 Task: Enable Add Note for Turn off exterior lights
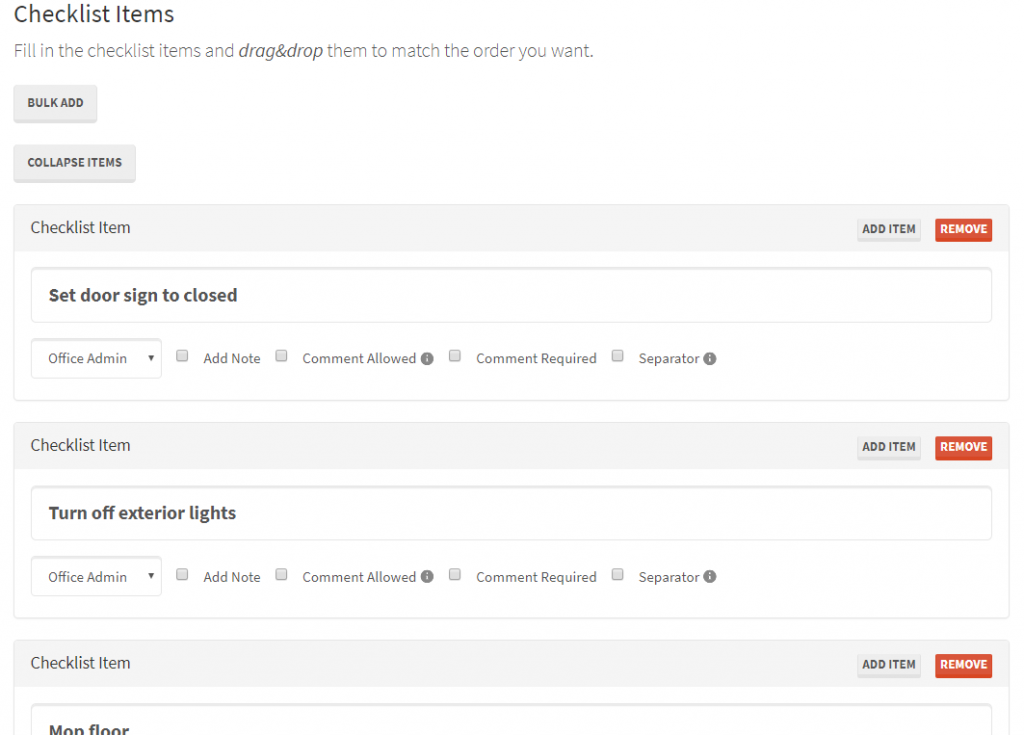pyautogui.click(x=182, y=574)
